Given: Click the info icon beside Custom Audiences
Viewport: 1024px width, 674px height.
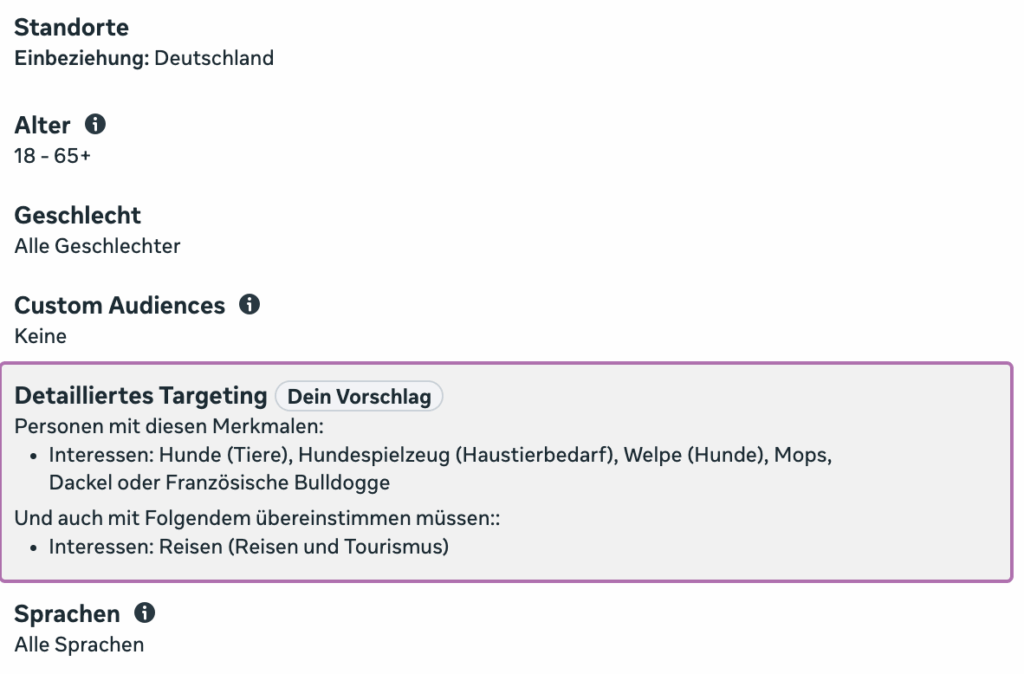Looking at the screenshot, I should coord(249,304).
